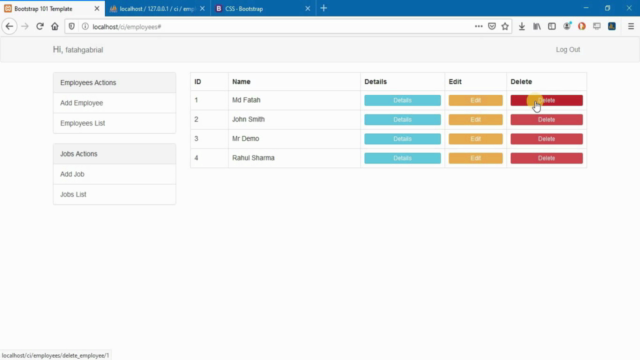Open Add Employee in sidebar
Screen dimensions: 640x360
tap(114, 103)
